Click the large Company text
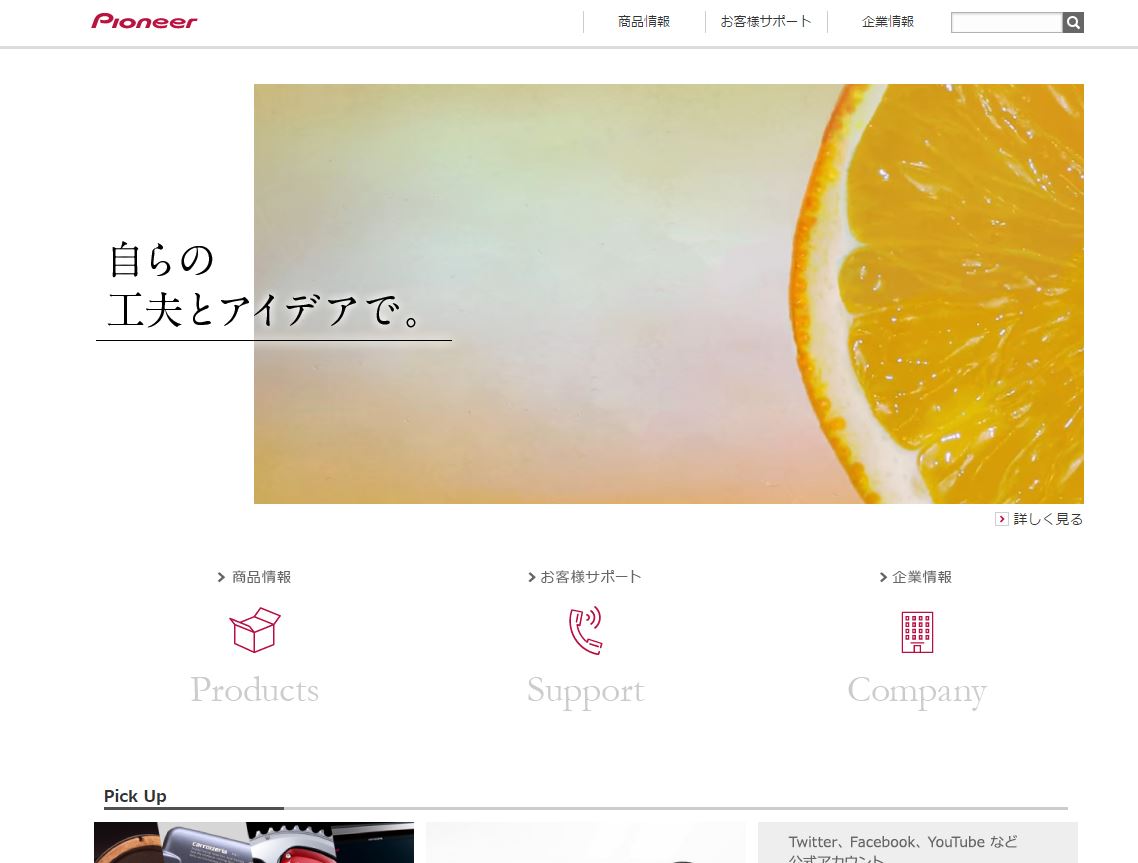Image resolution: width=1138 pixels, height=863 pixels. (x=917, y=691)
